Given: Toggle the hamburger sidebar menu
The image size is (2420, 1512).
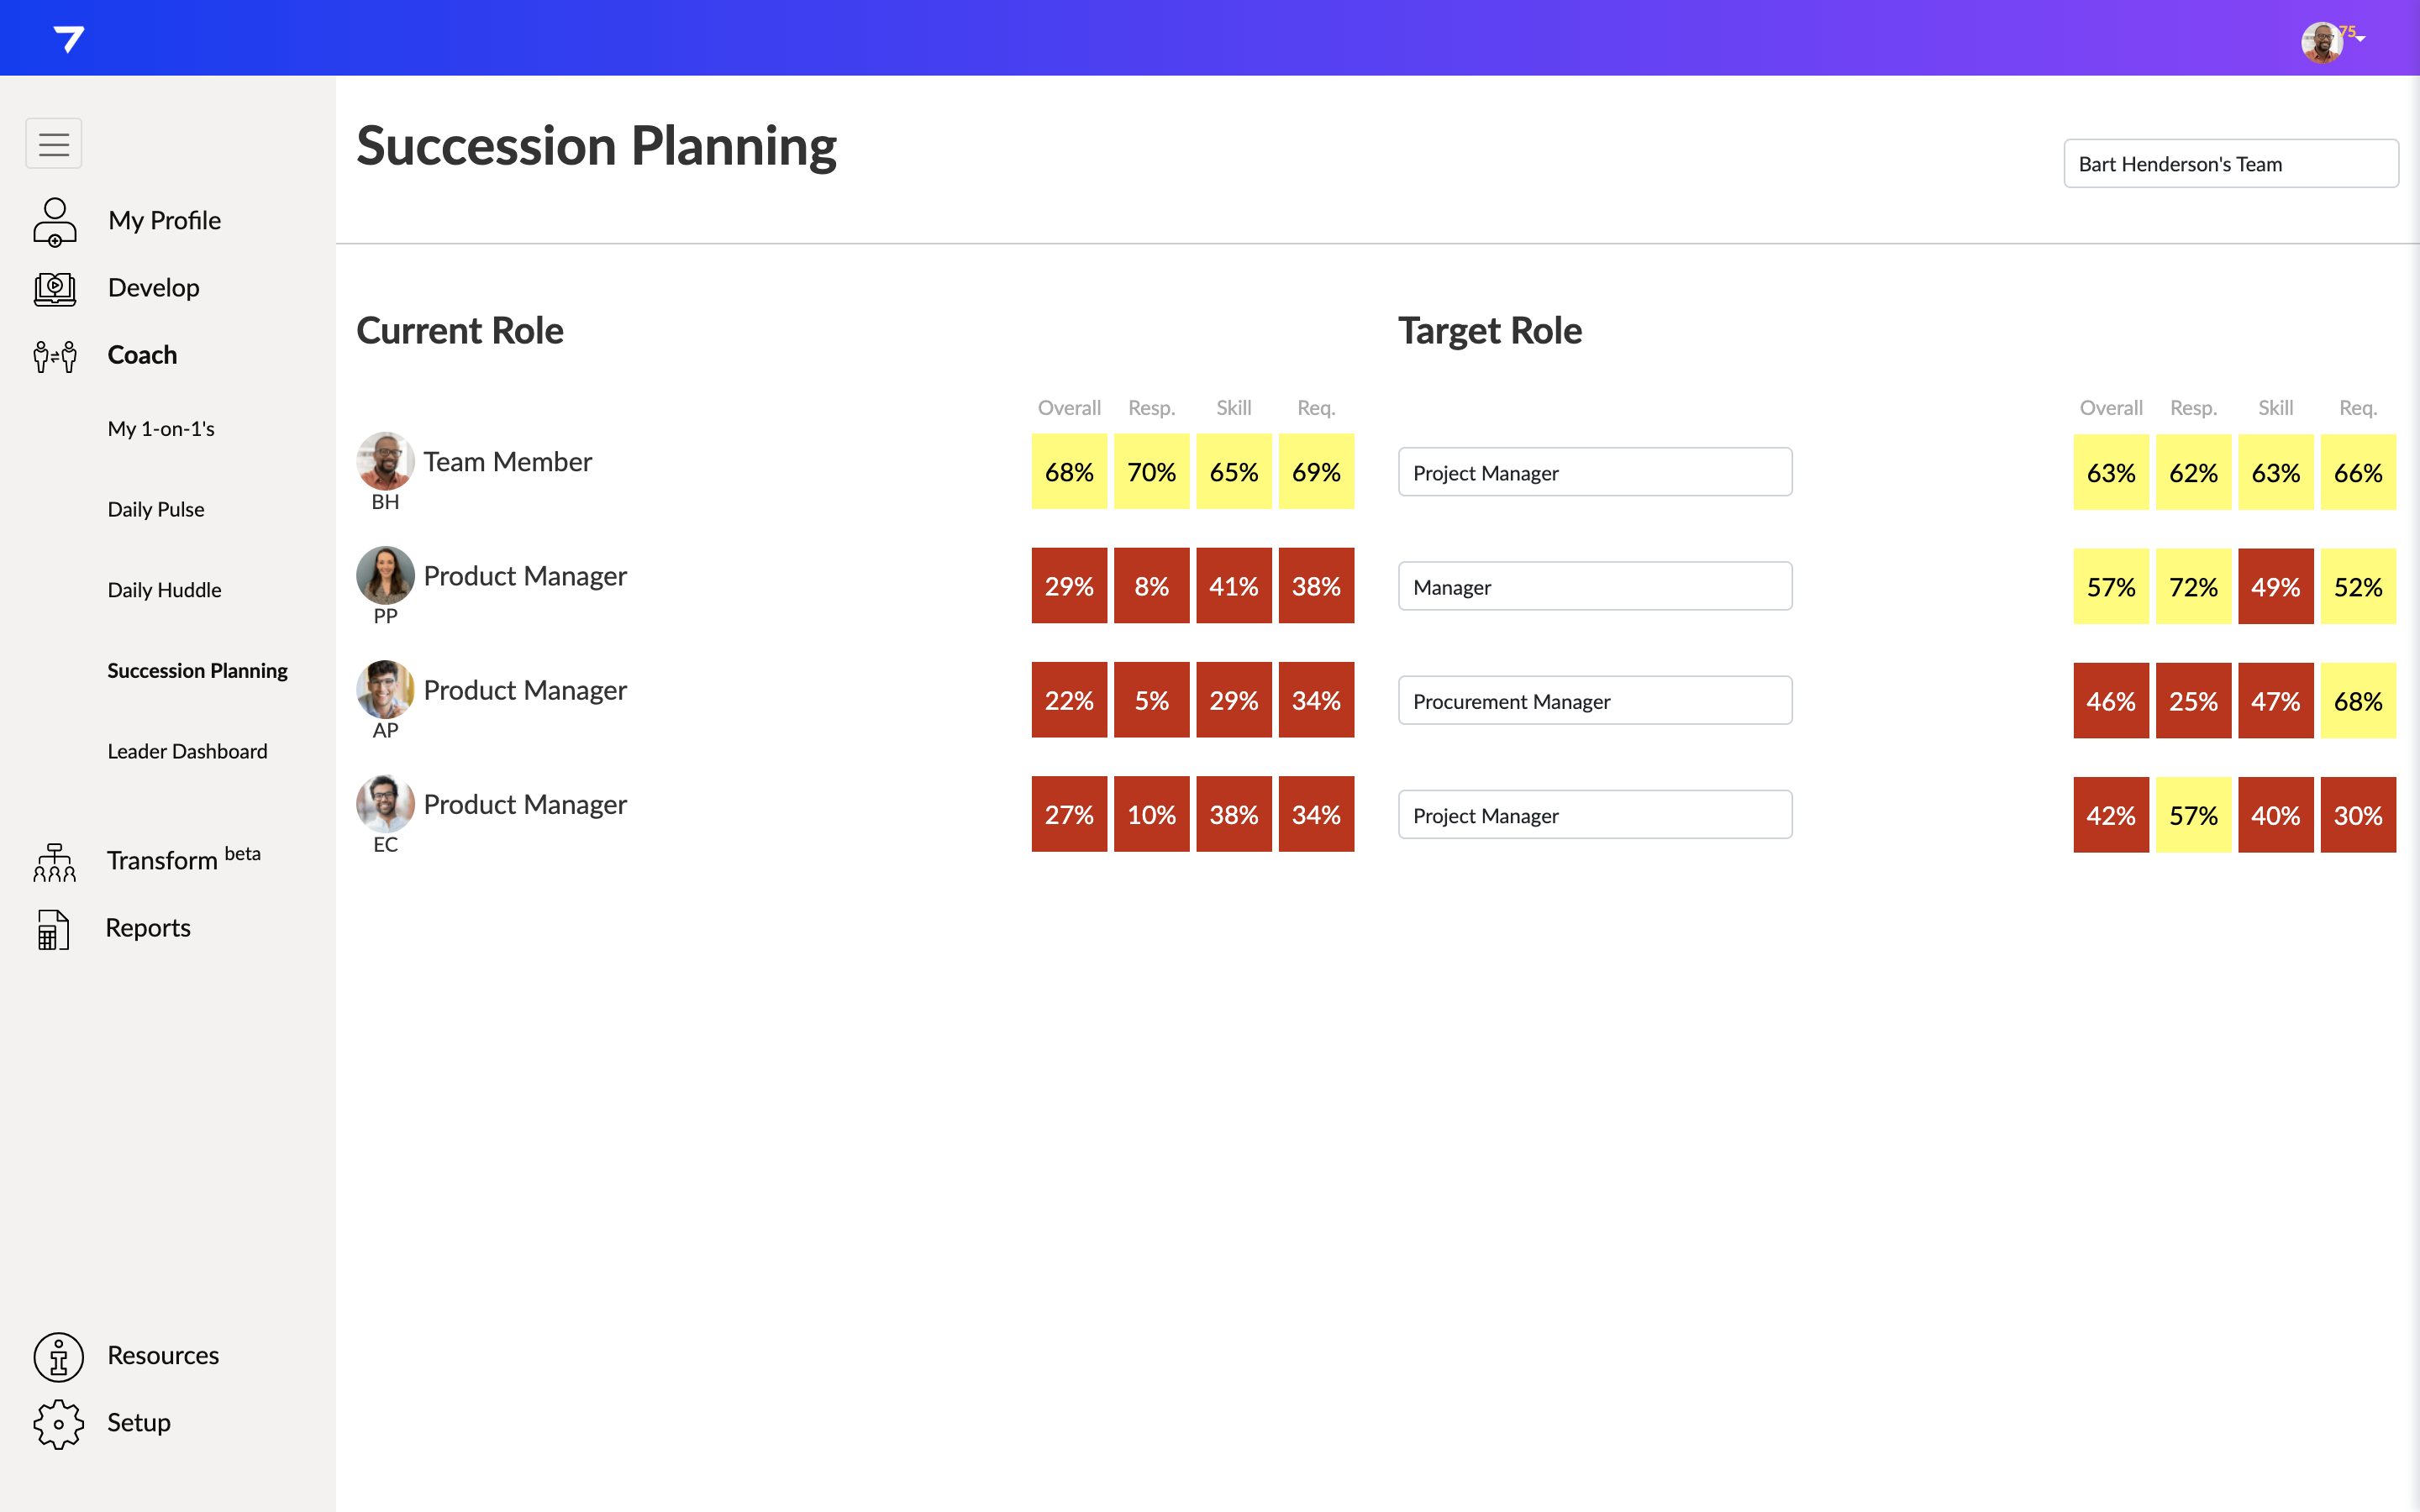Looking at the screenshot, I should [x=54, y=144].
